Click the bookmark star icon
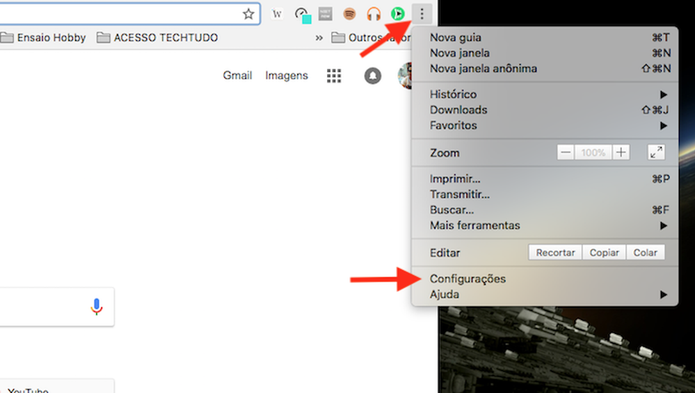695x393 pixels. [x=248, y=14]
